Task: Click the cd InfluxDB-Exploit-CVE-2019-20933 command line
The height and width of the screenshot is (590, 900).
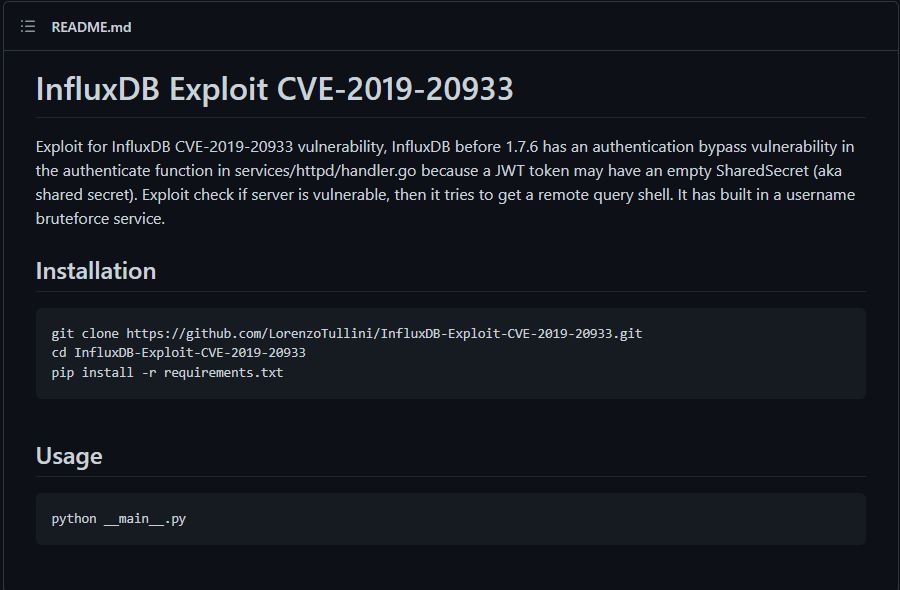Action: pos(179,352)
